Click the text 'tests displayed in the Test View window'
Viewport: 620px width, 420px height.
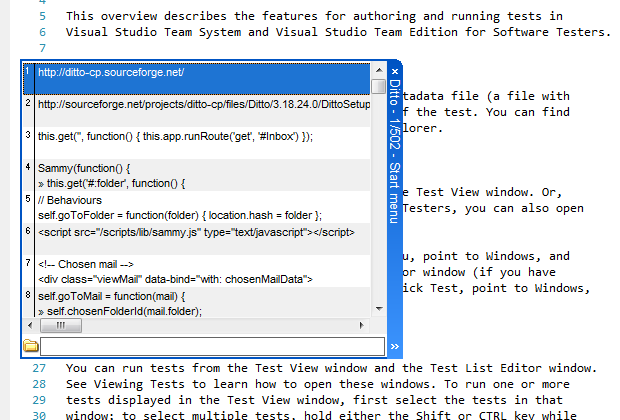205,400
